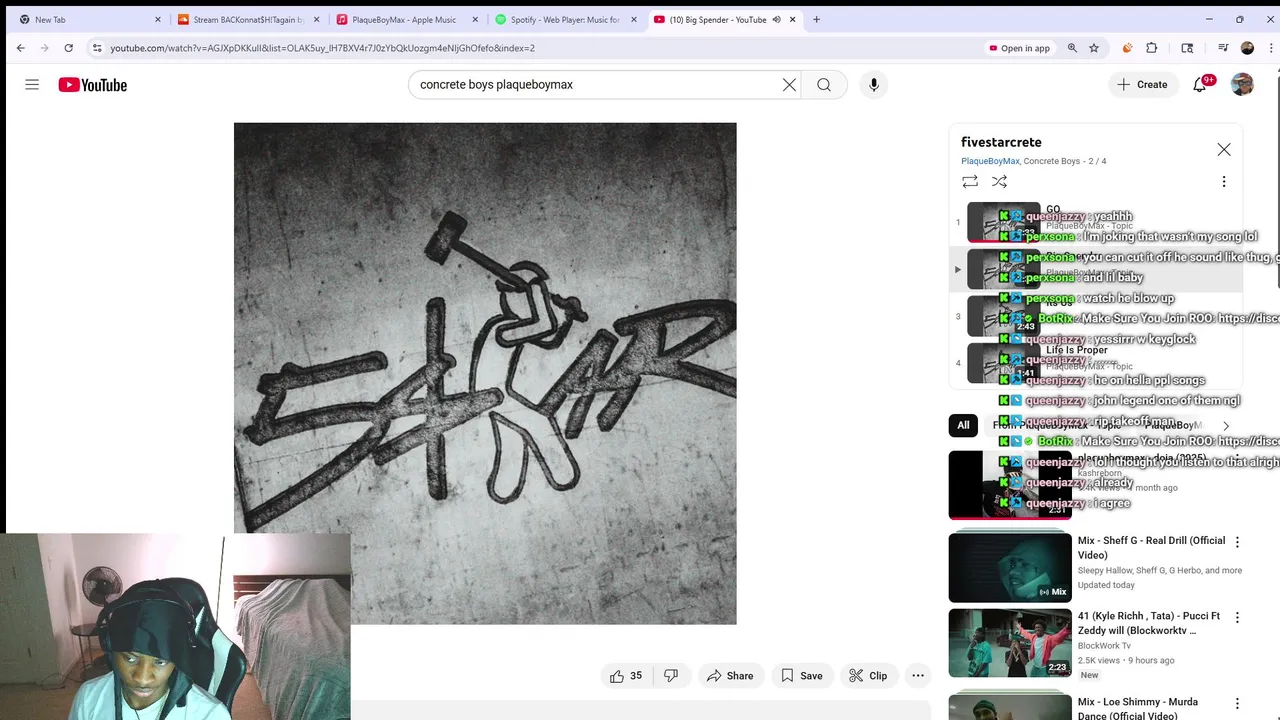Like the video with thumbs up

pyautogui.click(x=626, y=676)
